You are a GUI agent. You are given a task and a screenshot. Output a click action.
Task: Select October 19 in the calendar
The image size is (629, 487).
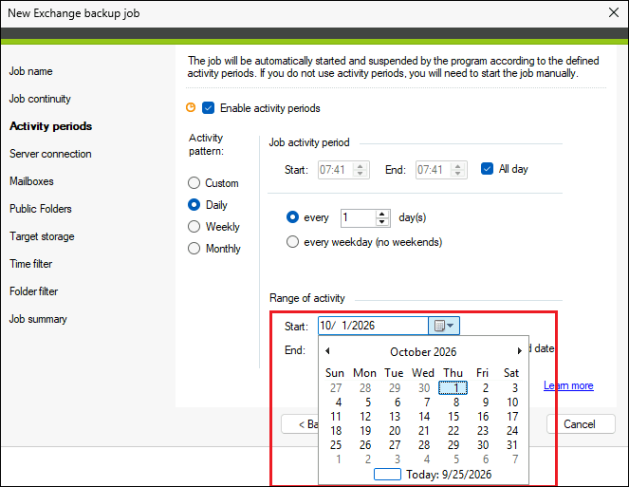click(365, 430)
